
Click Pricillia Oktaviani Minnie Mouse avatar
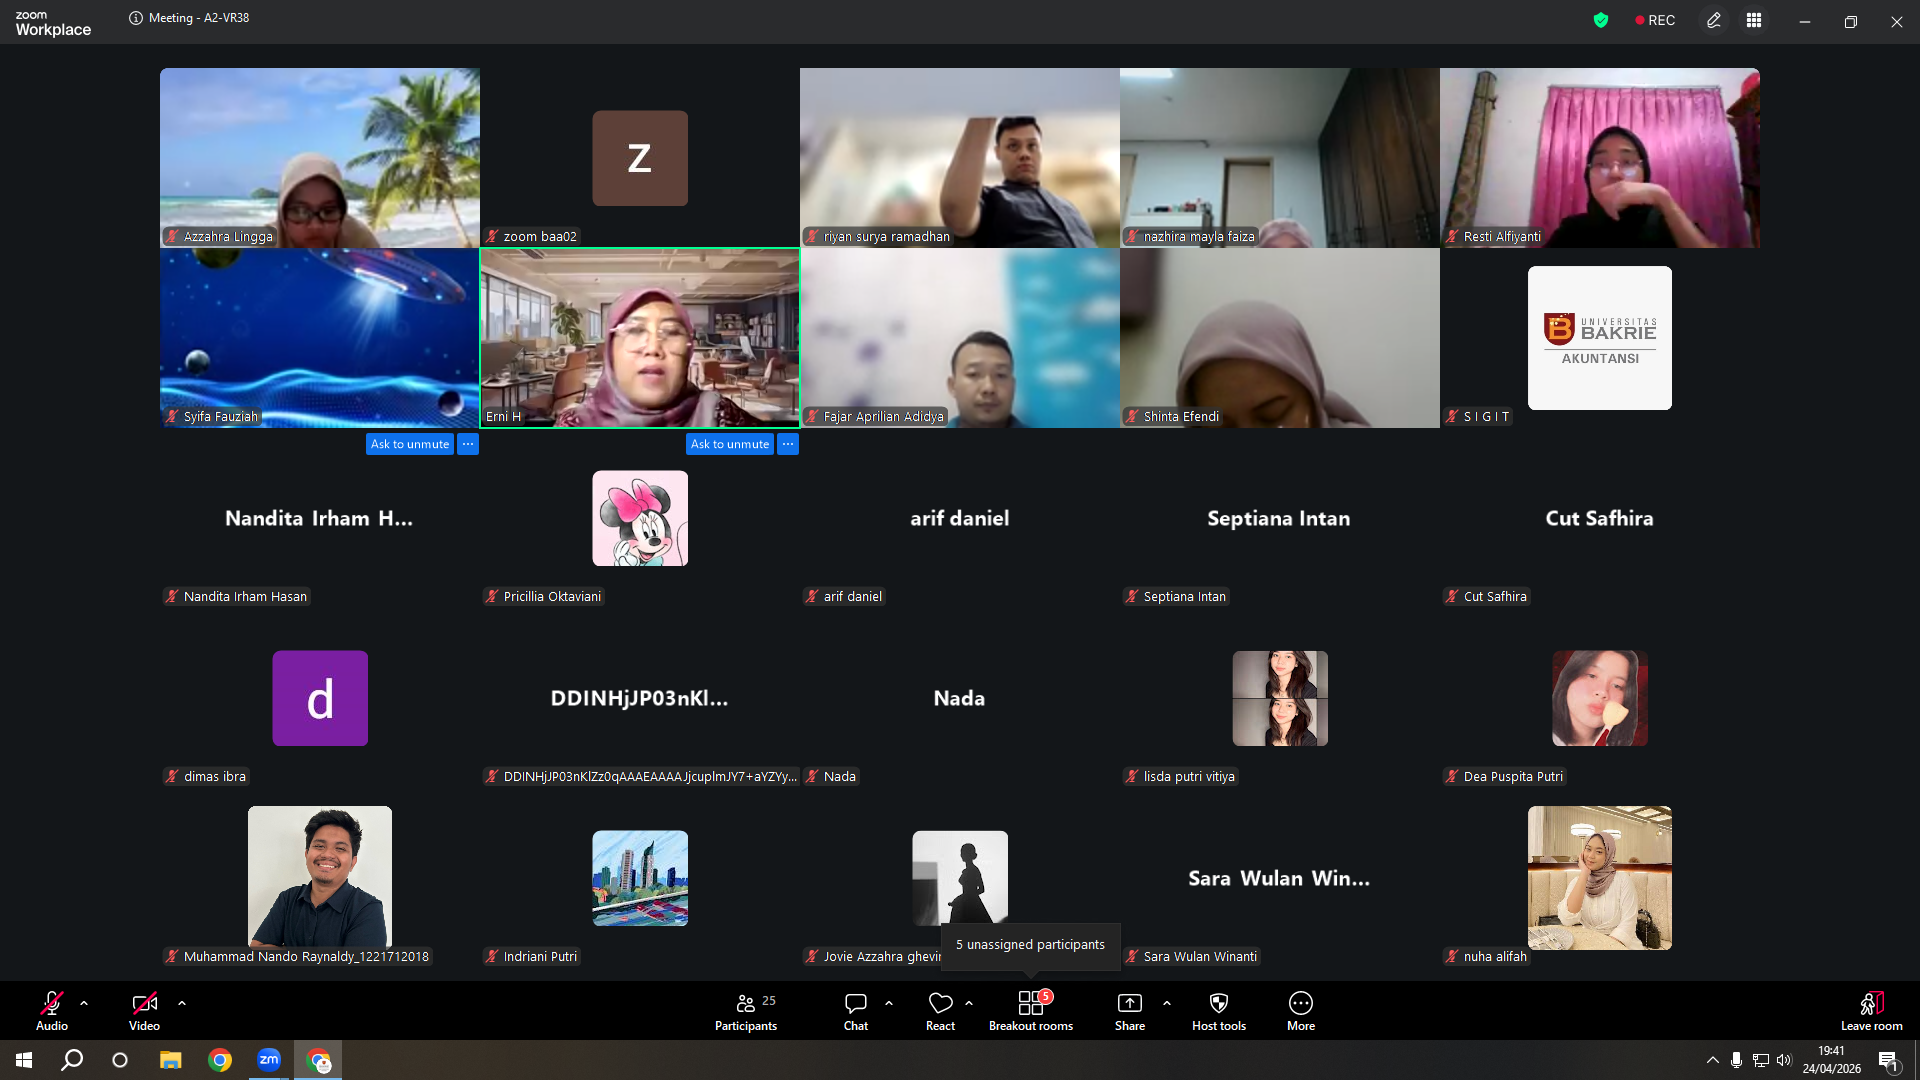click(x=640, y=518)
